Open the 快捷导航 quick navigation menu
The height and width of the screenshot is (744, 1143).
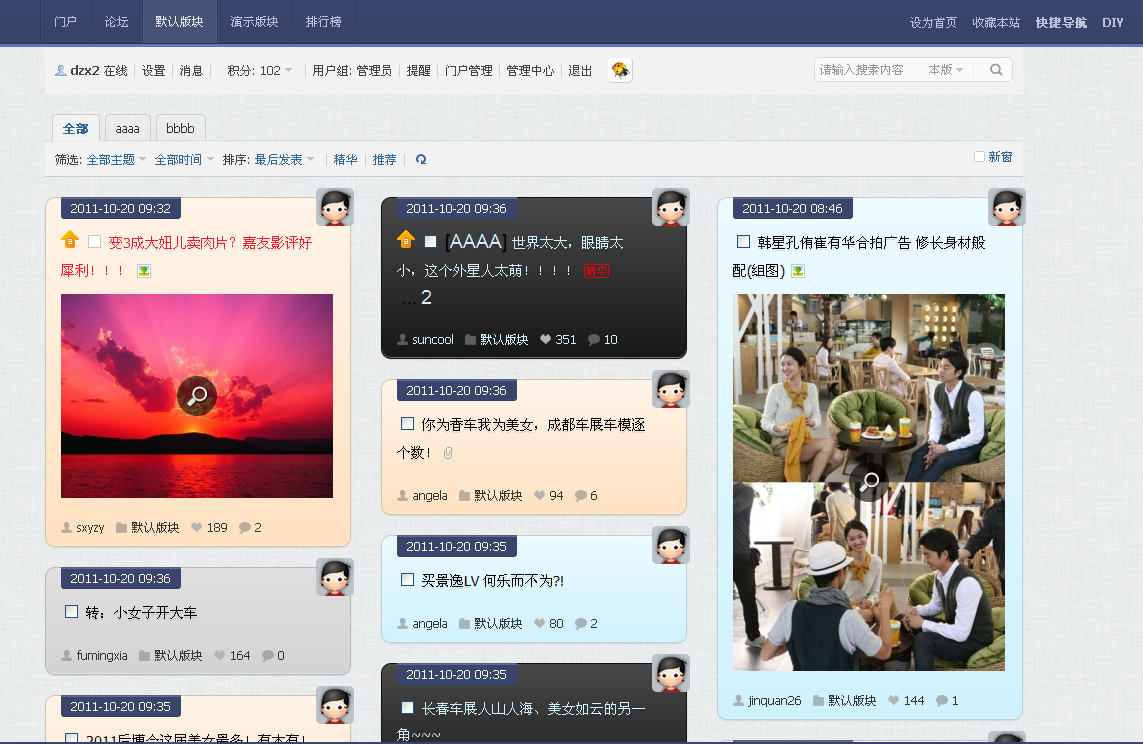coord(1061,23)
